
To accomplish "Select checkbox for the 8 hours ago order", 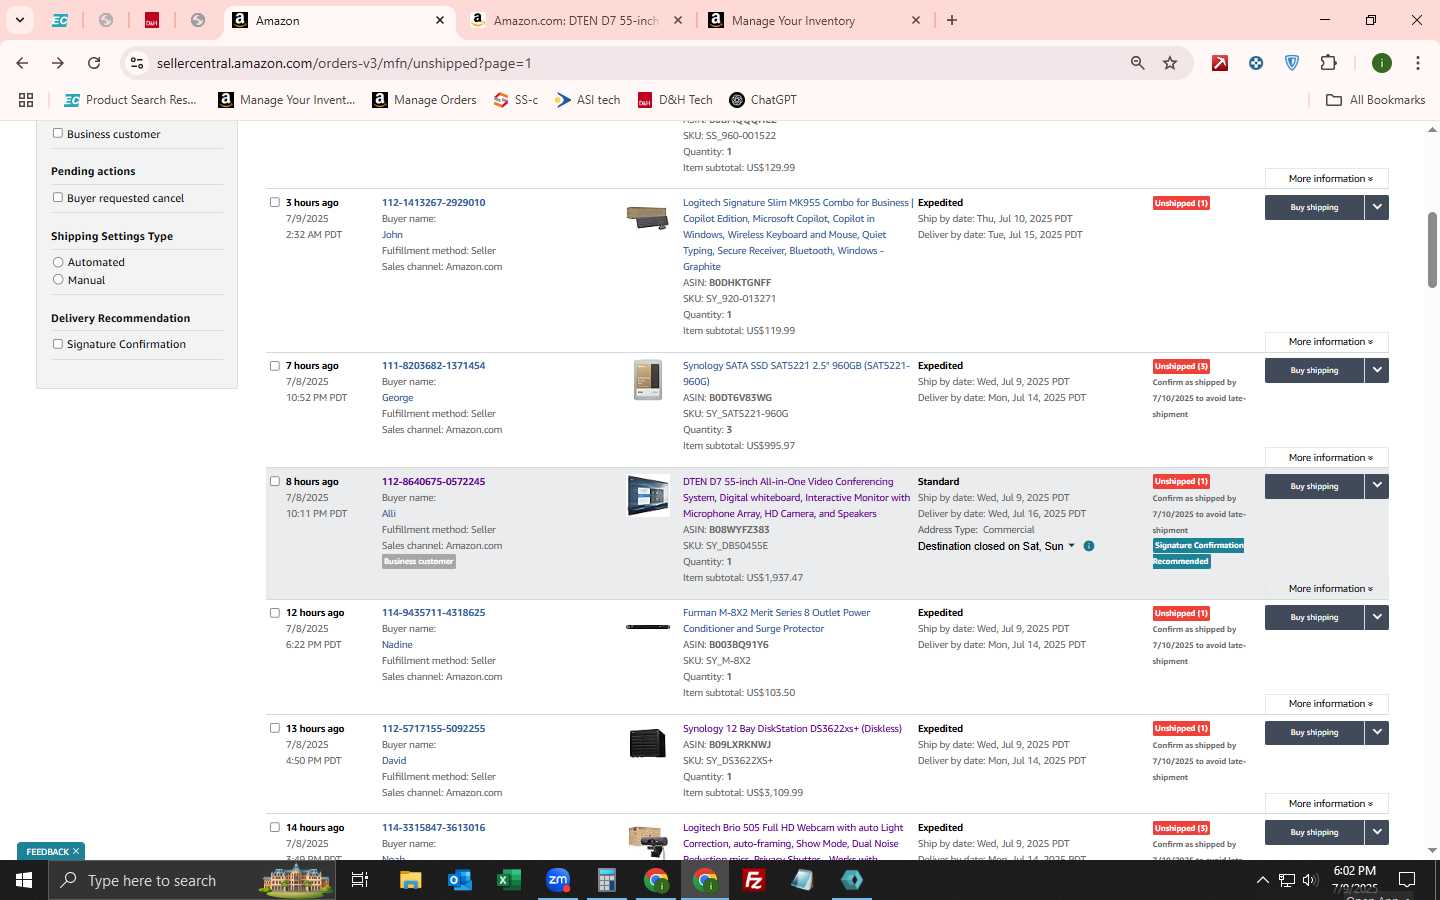I will point(275,481).
